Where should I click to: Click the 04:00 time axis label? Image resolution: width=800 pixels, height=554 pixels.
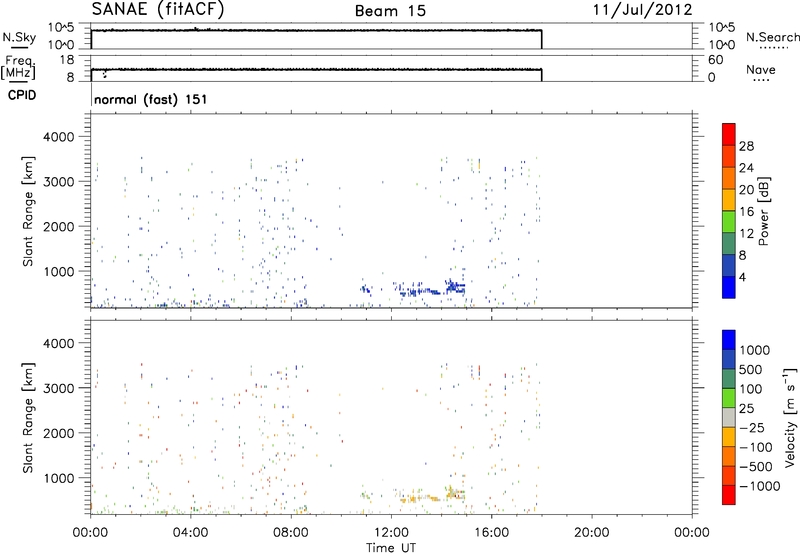(191, 533)
